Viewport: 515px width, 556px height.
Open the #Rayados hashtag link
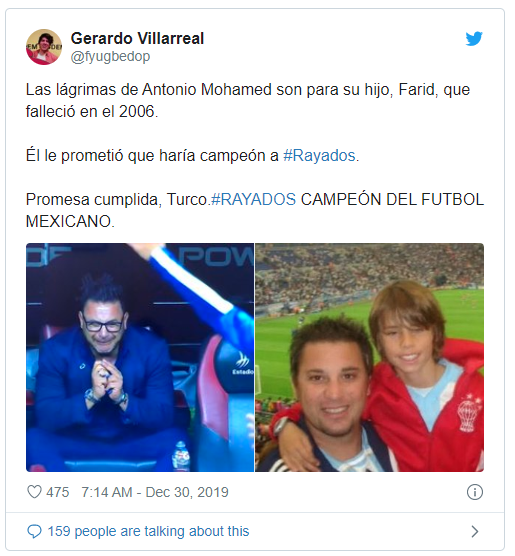(319, 156)
